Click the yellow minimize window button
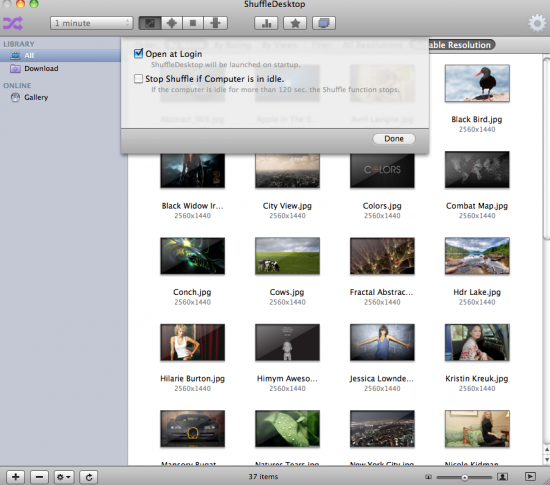 [20, 4]
